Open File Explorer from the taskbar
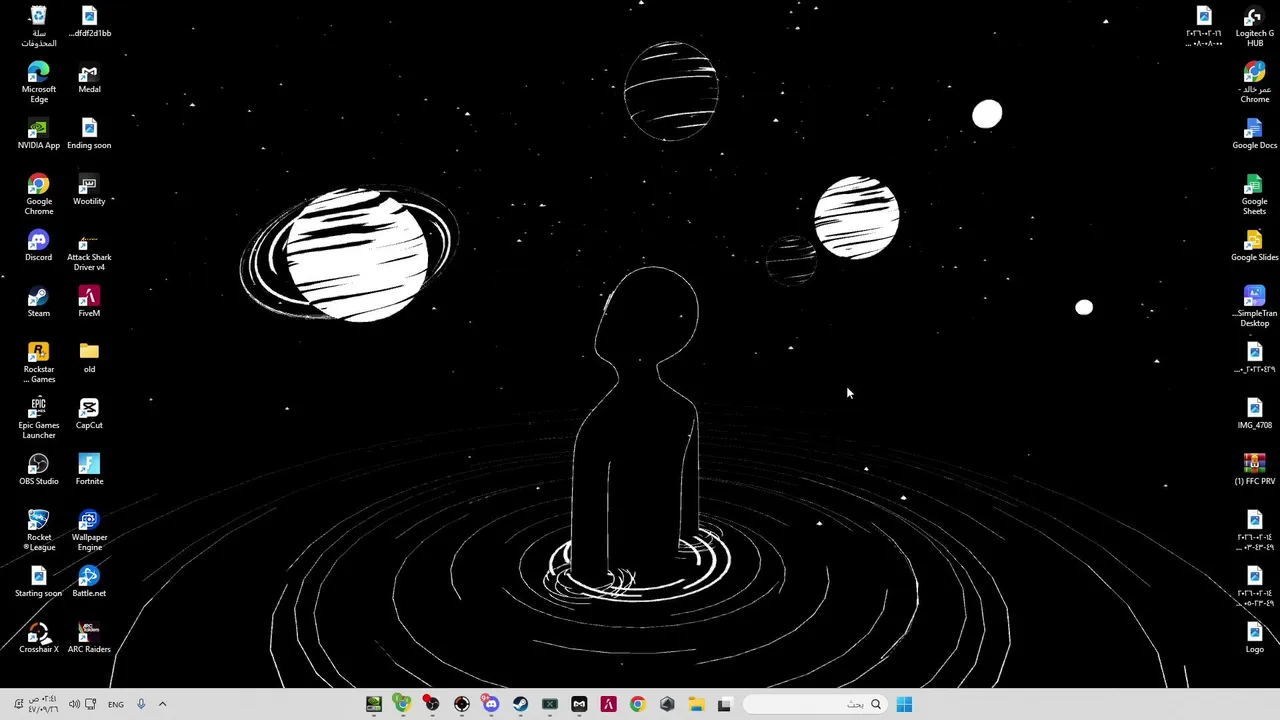 click(696, 704)
